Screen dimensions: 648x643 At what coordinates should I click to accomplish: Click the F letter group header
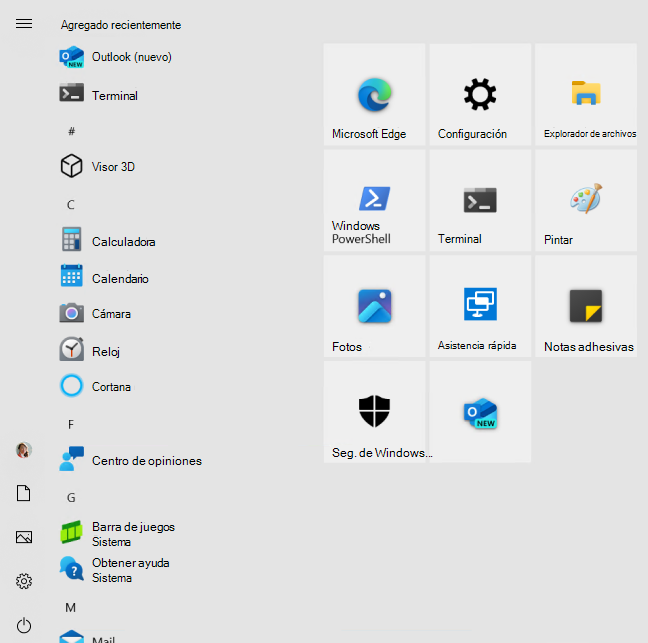click(x=71, y=424)
